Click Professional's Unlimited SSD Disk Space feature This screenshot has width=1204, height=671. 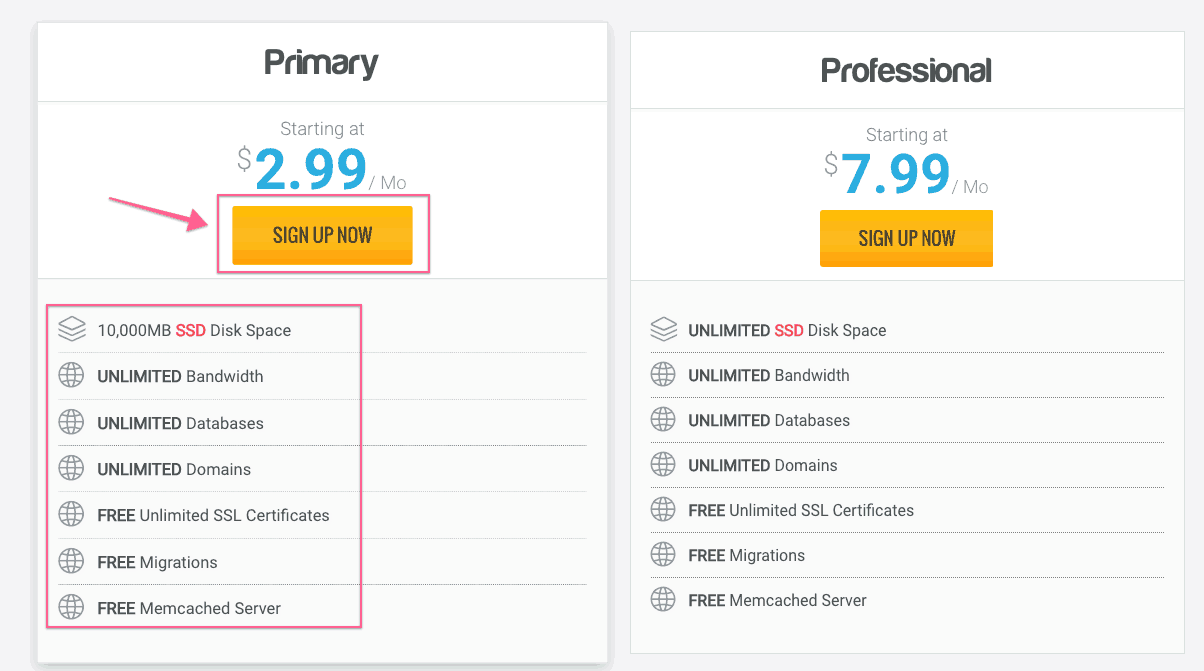click(x=787, y=330)
